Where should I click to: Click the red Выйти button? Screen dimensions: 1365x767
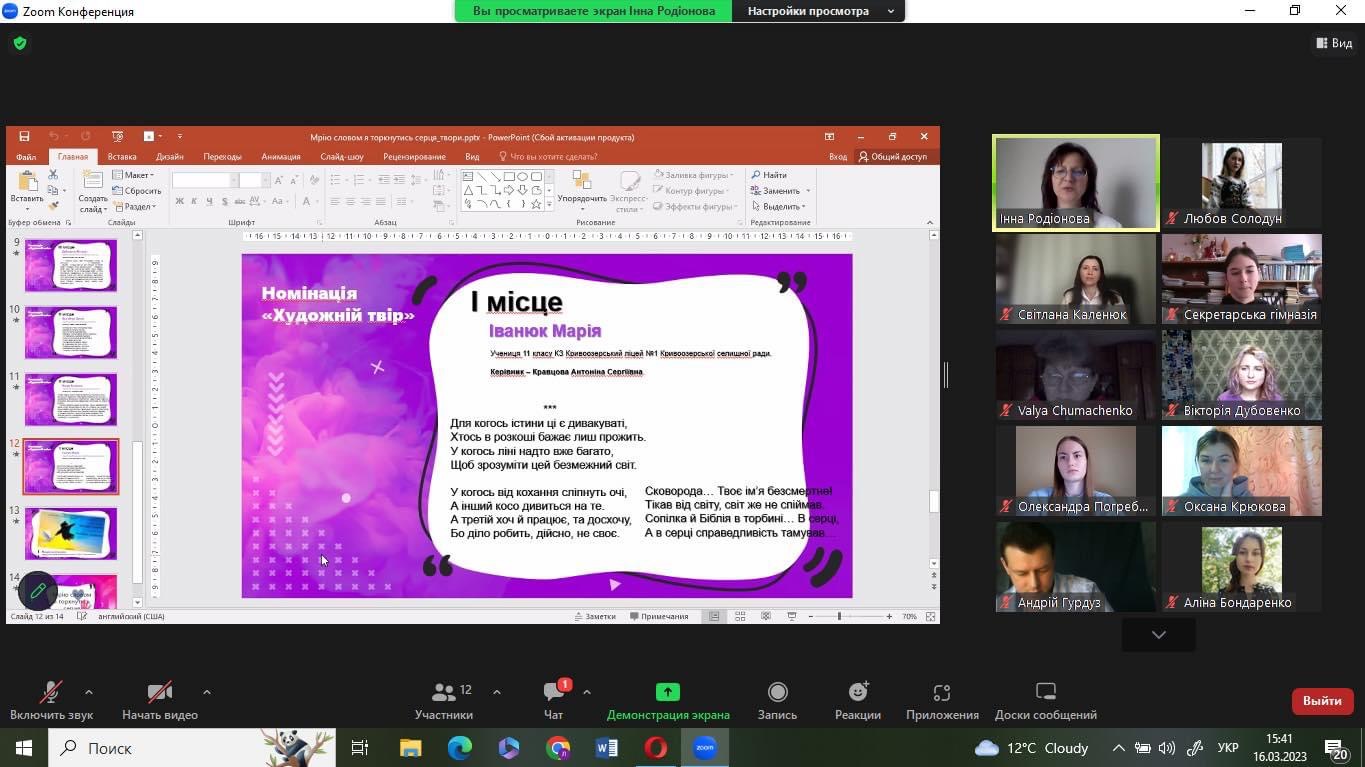1321,701
